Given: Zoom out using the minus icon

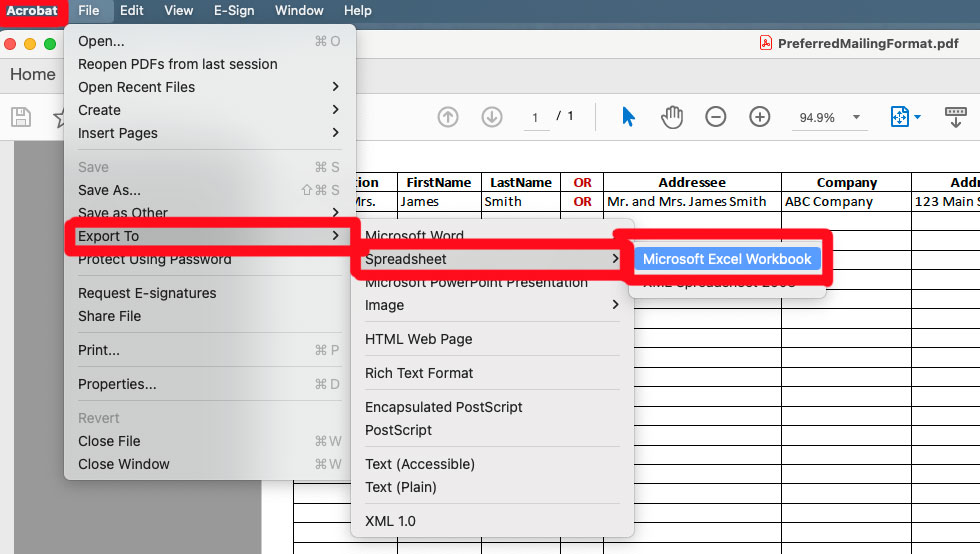Looking at the screenshot, I should click(716, 117).
